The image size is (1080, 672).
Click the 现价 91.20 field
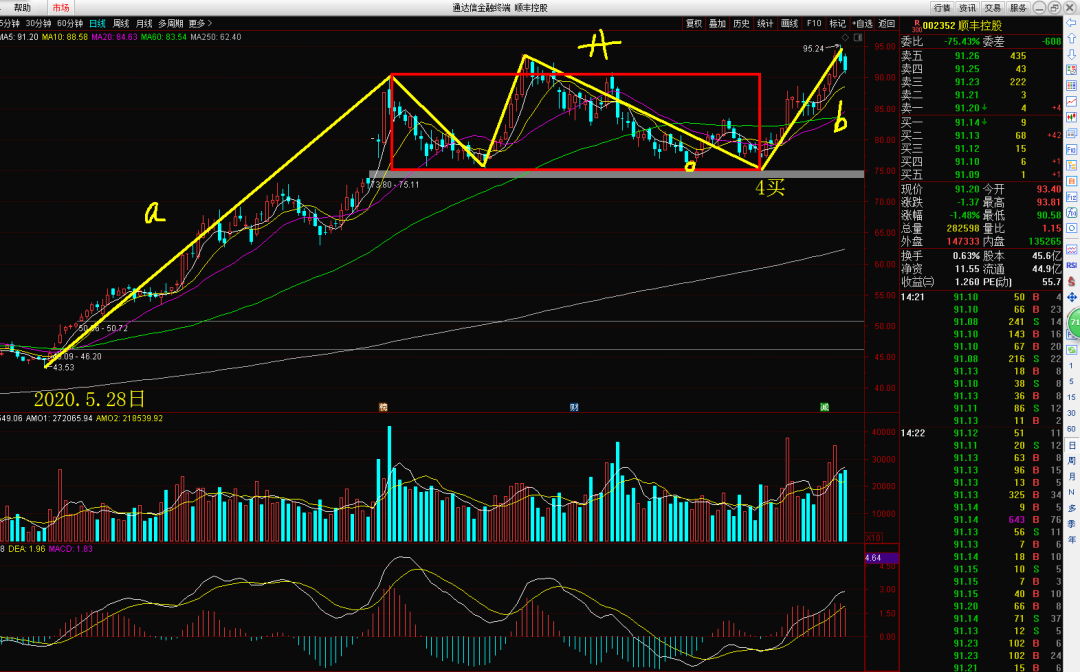coord(941,189)
